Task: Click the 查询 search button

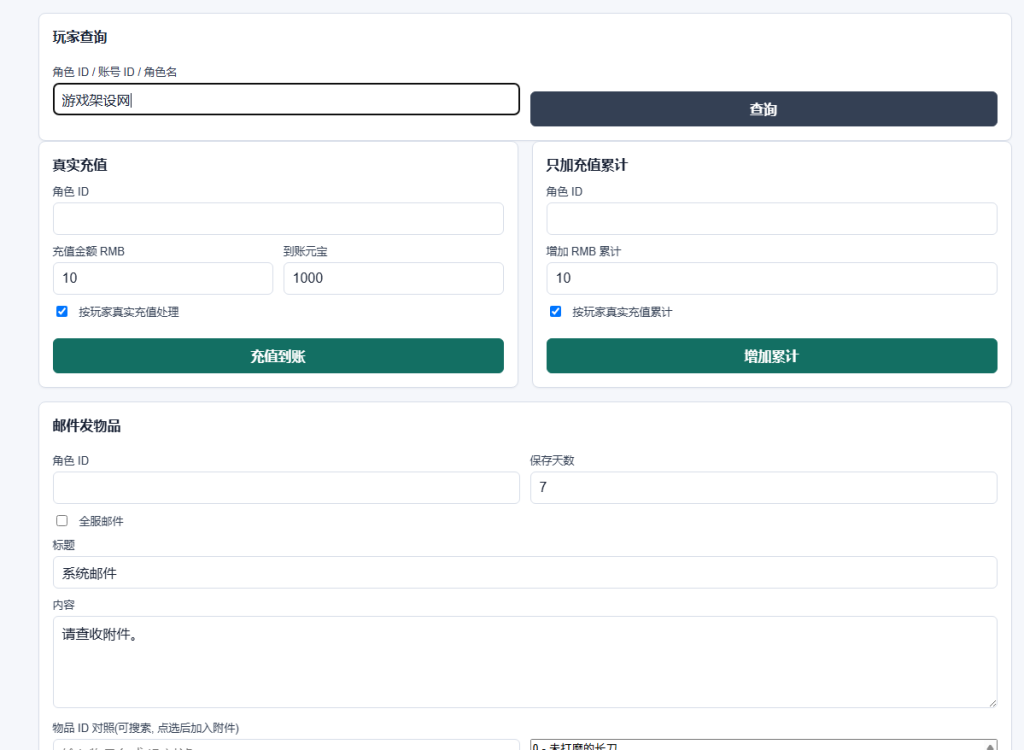Action: pos(763,109)
